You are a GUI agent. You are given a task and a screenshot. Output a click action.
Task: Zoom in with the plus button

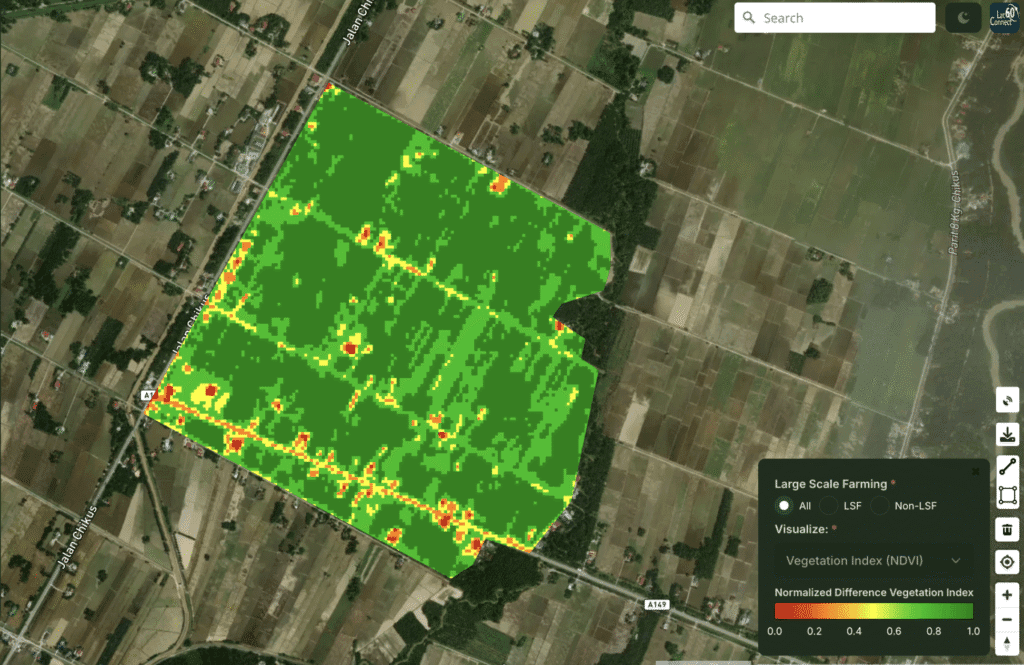click(x=1007, y=593)
